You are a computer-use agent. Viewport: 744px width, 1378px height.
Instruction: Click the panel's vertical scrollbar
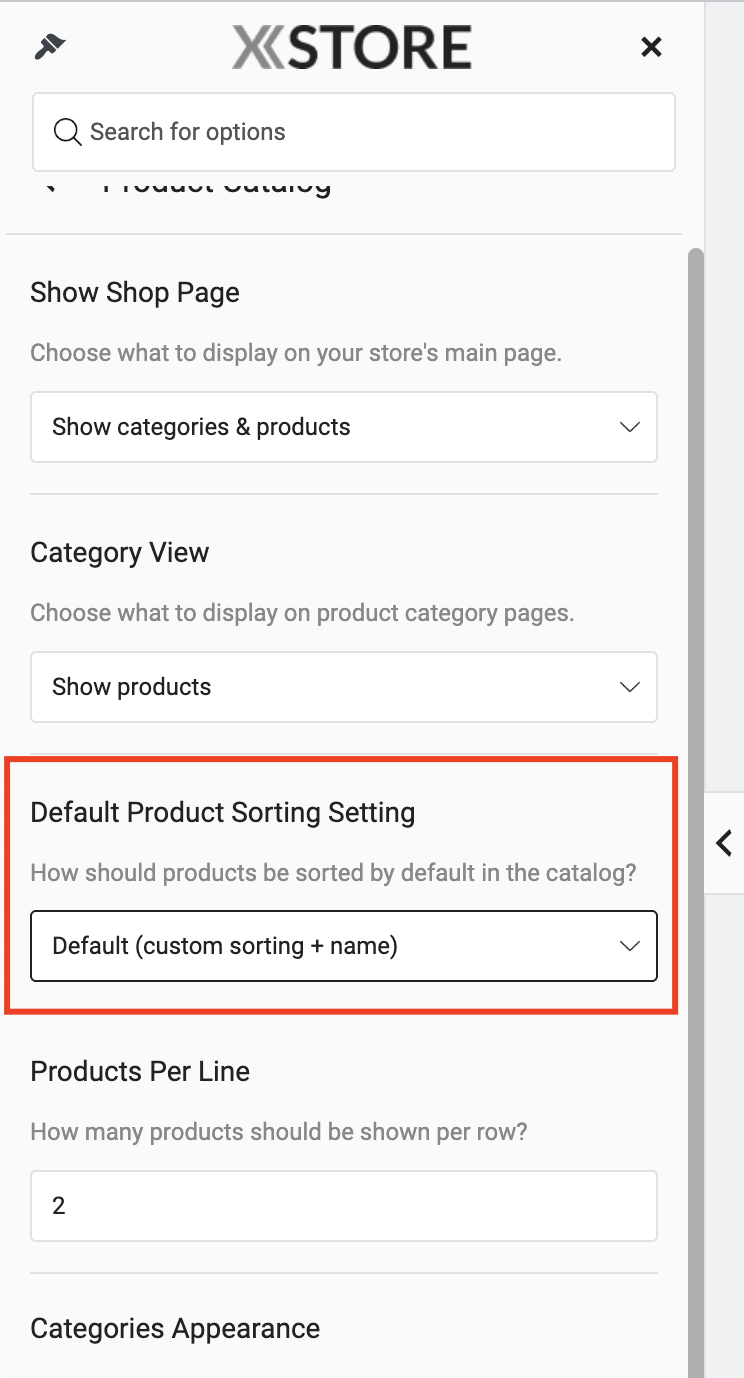696,800
